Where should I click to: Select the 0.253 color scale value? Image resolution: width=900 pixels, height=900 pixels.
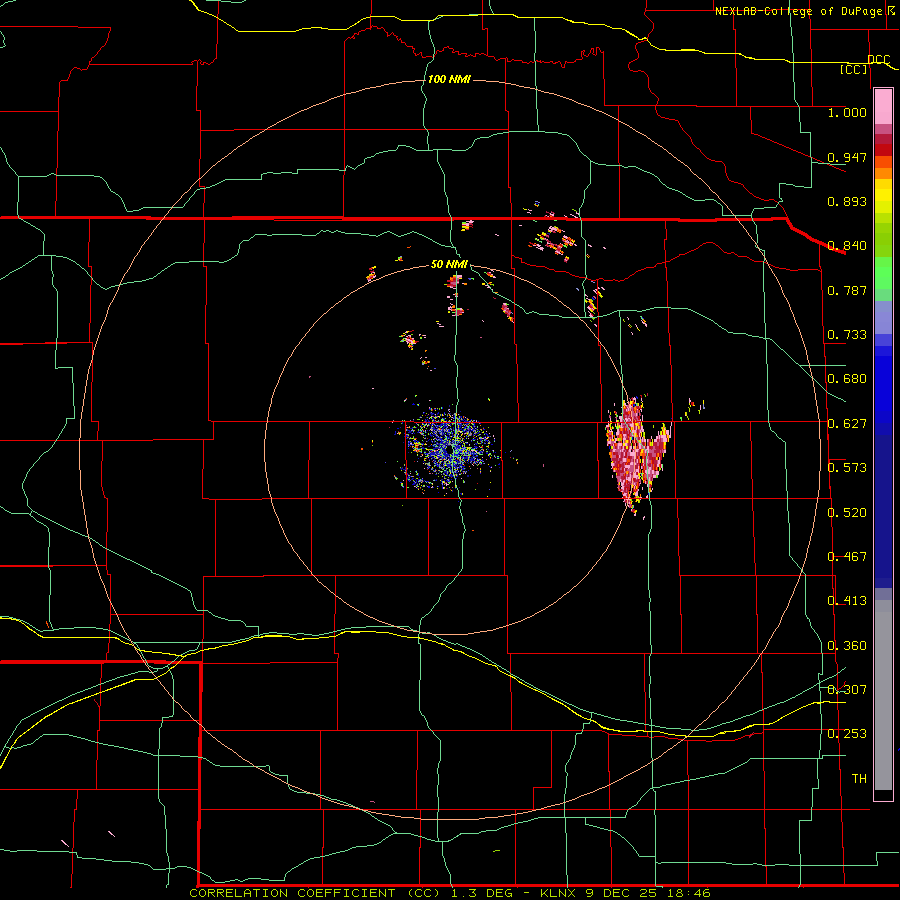click(847, 734)
